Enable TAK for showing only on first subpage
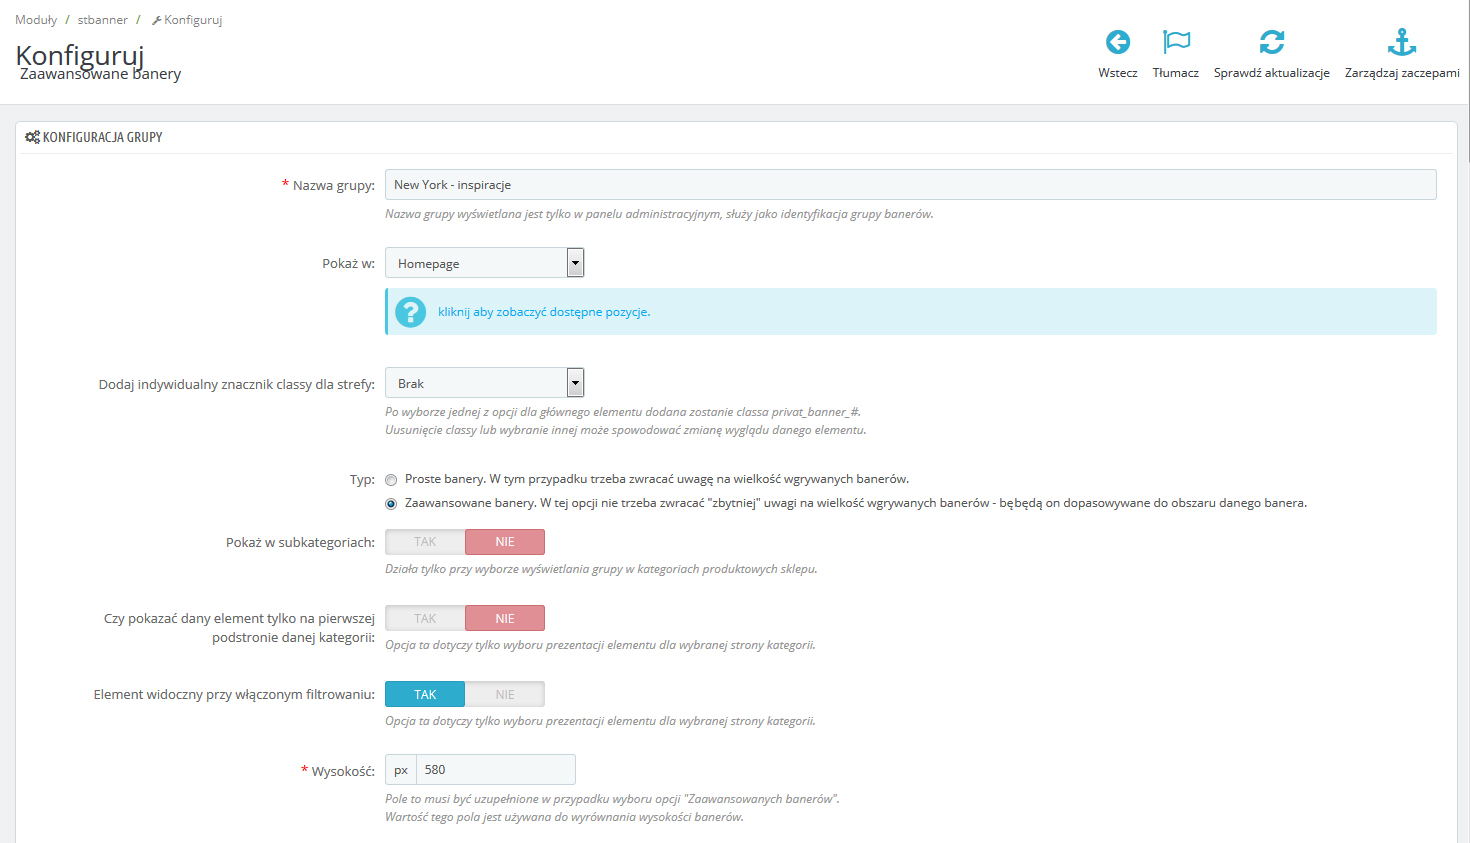1470x843 pixels. point(425,618)
